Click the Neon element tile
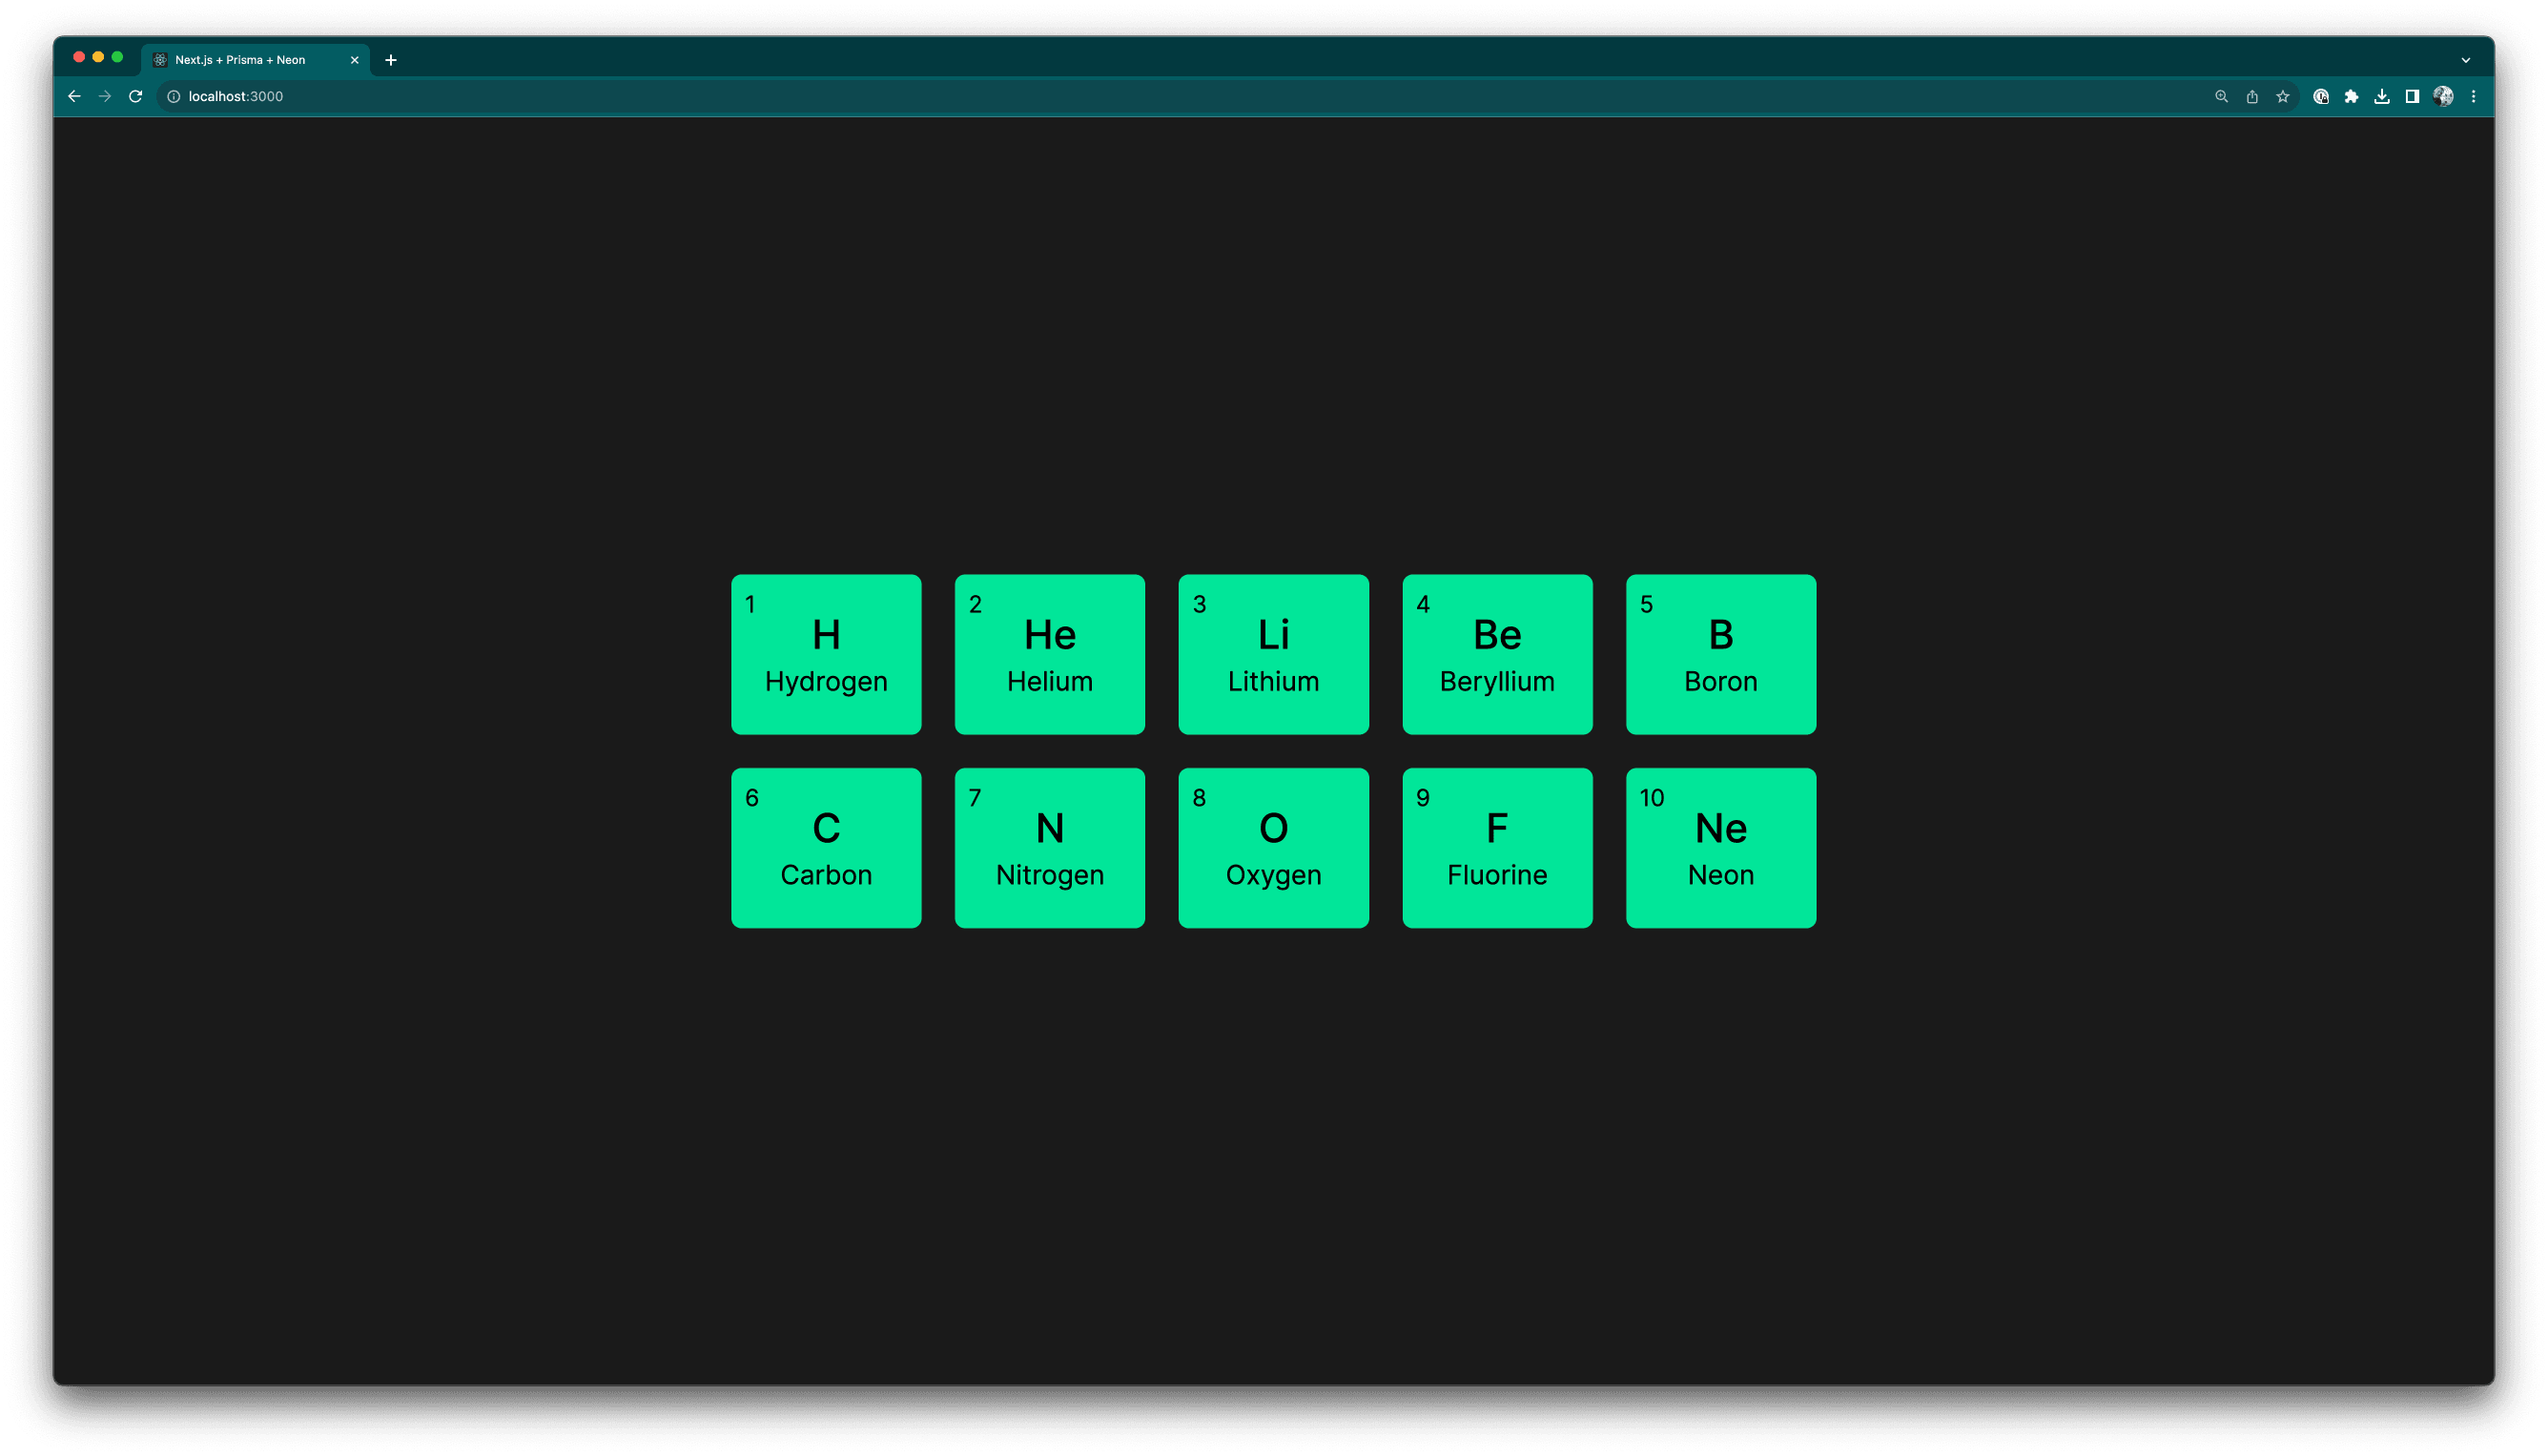The height and width of the screenshot is (1456, 2548). (x=1720, y=847)
